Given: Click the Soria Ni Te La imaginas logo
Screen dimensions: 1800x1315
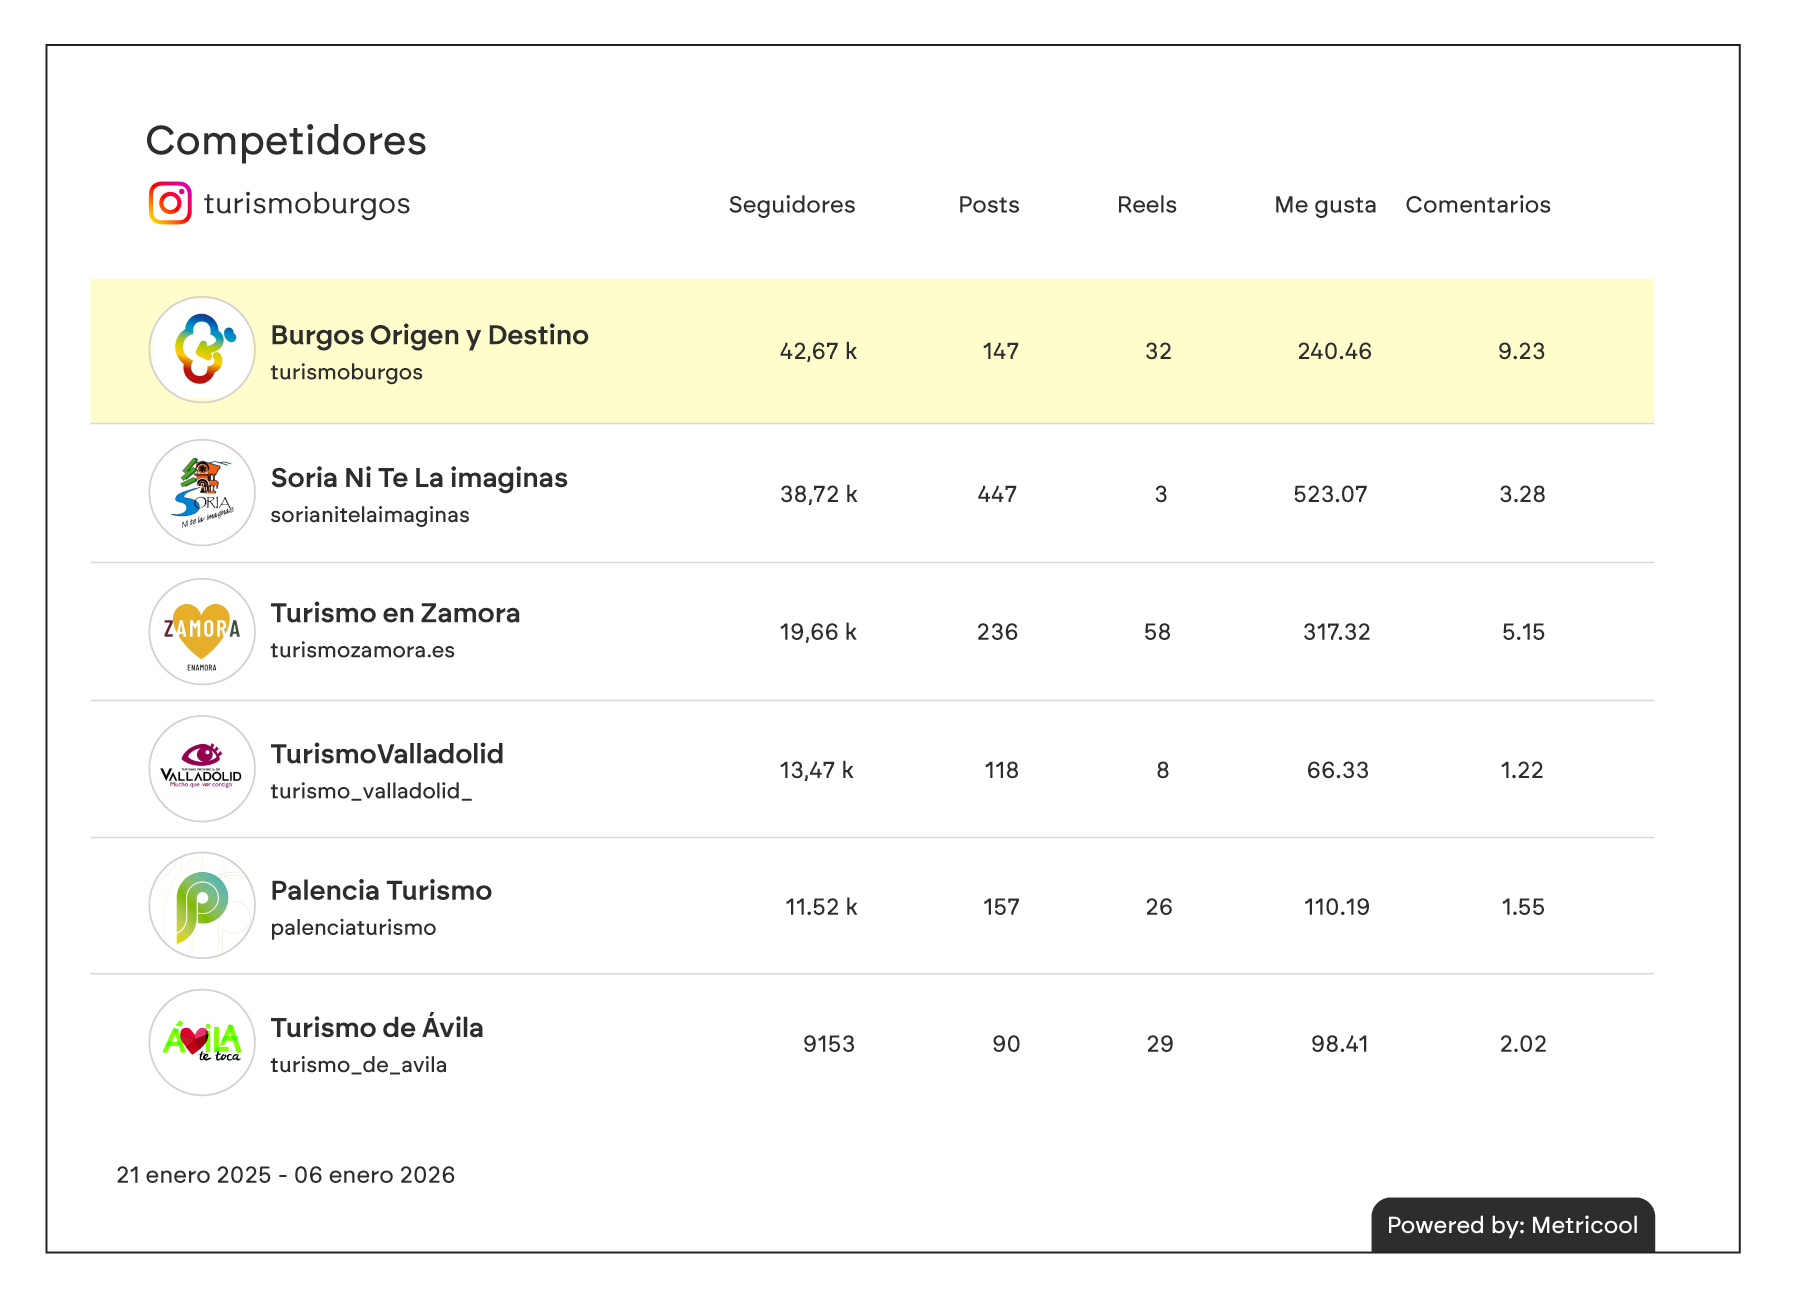Looking at the screenshot, I should click(202, 493).
